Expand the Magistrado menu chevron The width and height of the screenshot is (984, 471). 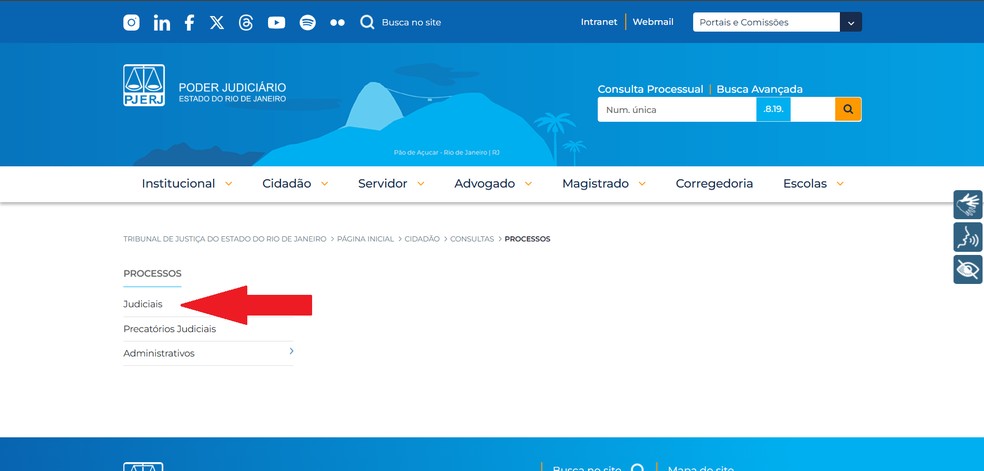(x=642, y=184)
